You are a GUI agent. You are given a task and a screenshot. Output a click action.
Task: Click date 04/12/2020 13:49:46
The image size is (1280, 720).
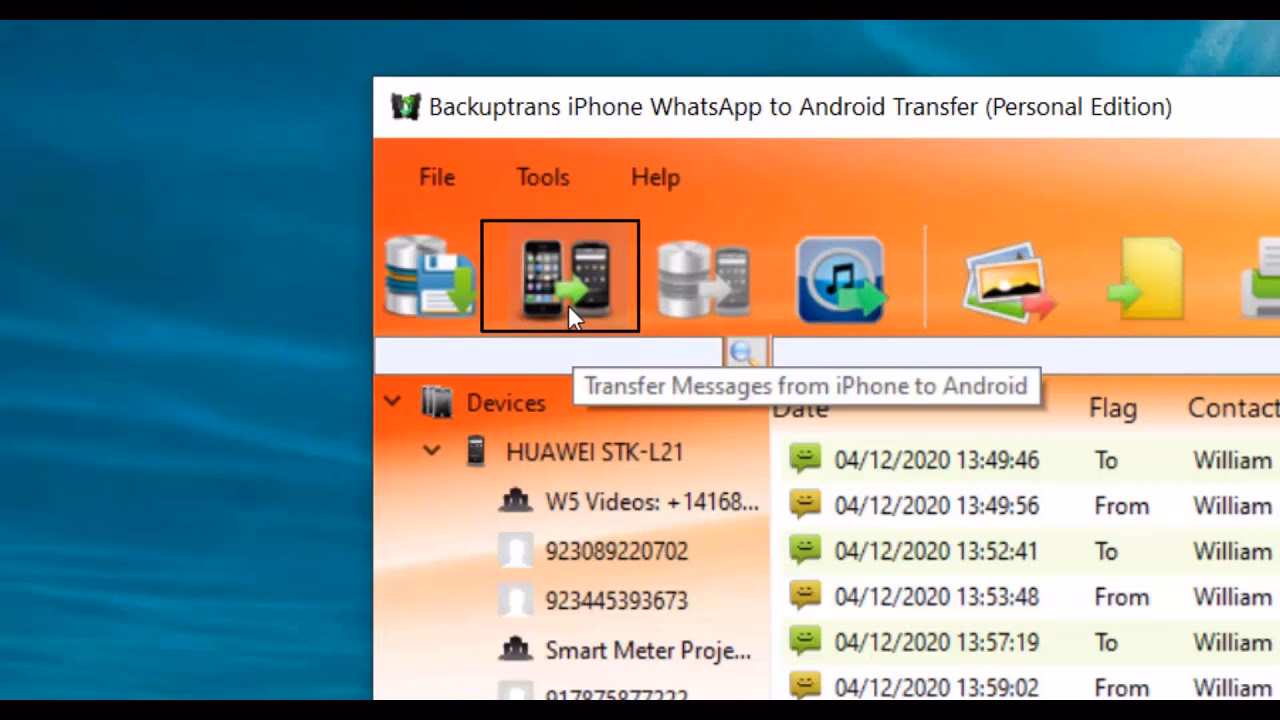pyautogui.click(x=937, y=460)
